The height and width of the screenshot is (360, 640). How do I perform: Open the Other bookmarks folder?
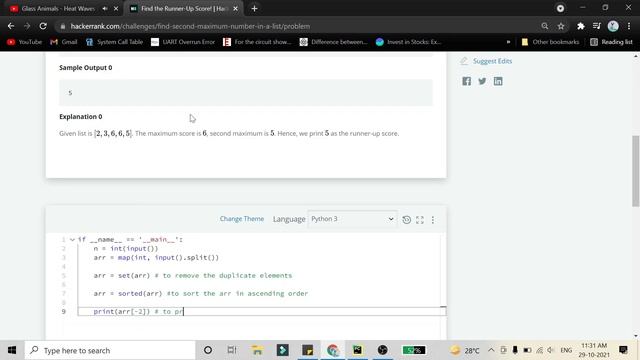(x=550, y=42)
